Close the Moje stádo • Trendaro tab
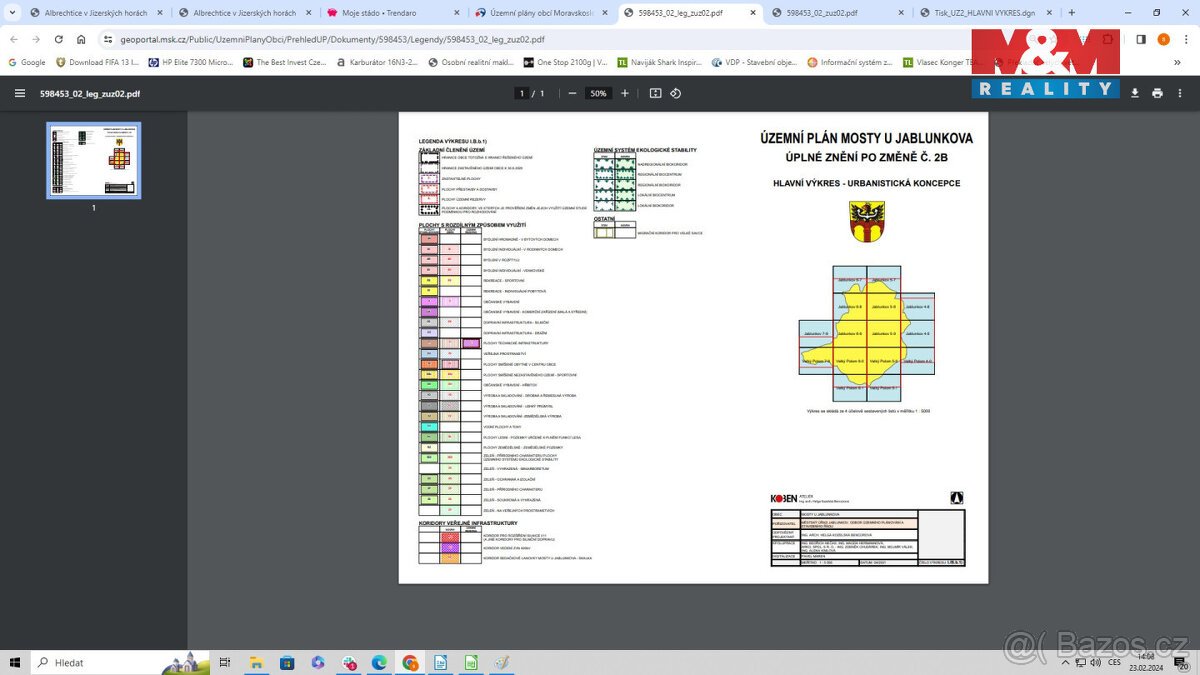The image size is (1200, 675). tap(455, 13)
